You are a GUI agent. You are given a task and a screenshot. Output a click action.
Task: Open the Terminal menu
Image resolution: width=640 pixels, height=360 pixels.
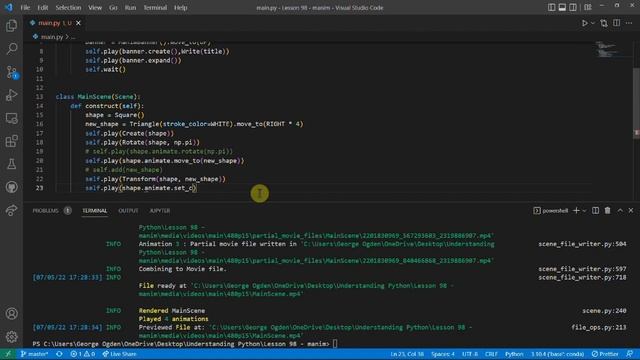click(155, 7)
